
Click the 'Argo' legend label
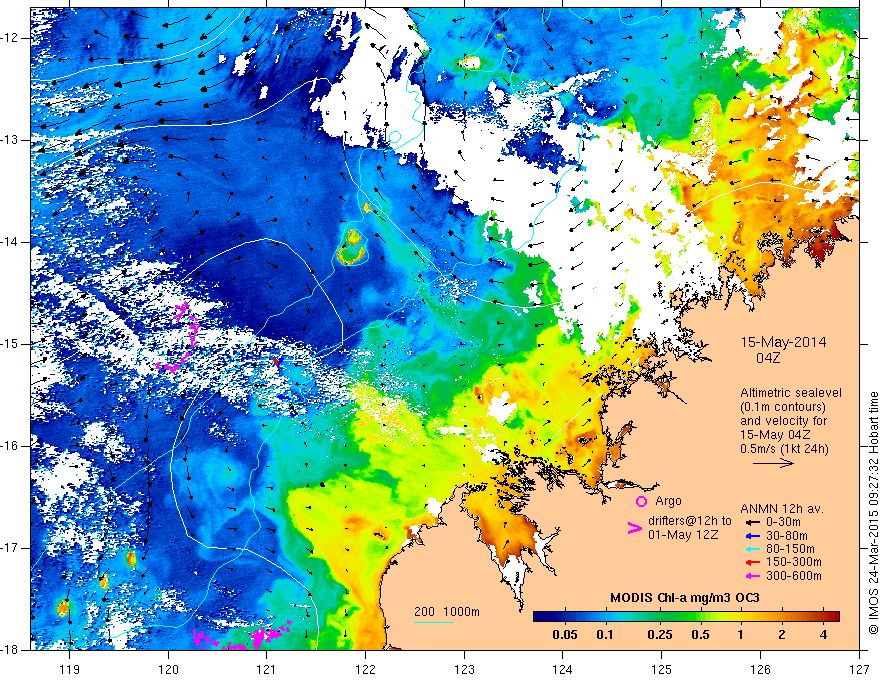coord(668,501)
